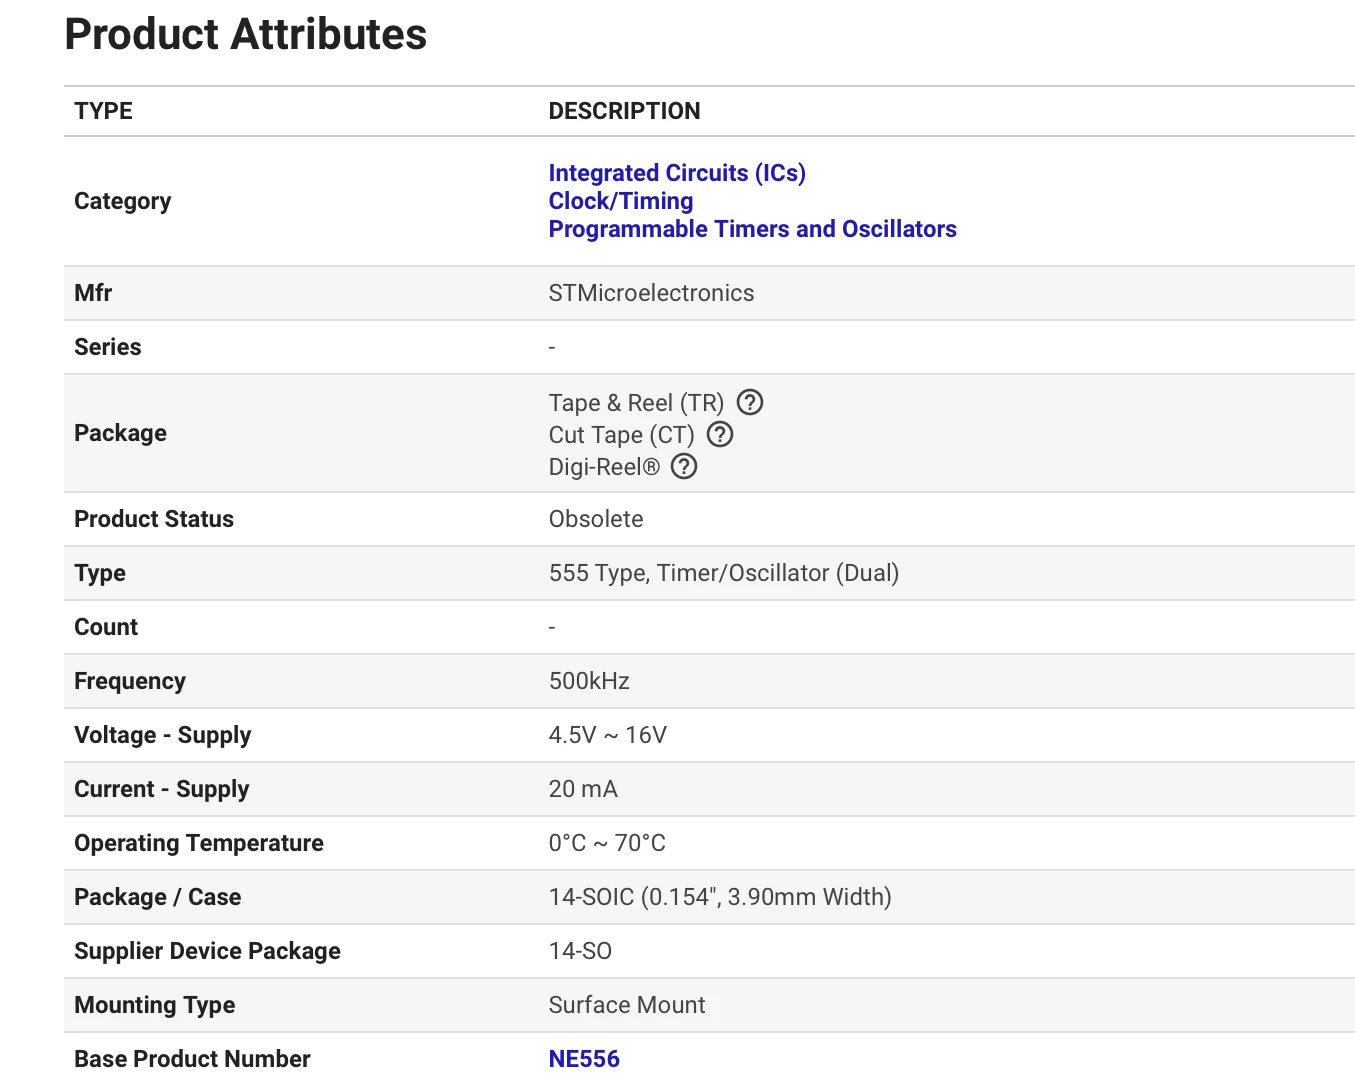Open the NE556 base product link
The image size is (1355, 1083).
[x=584, y=1059]
